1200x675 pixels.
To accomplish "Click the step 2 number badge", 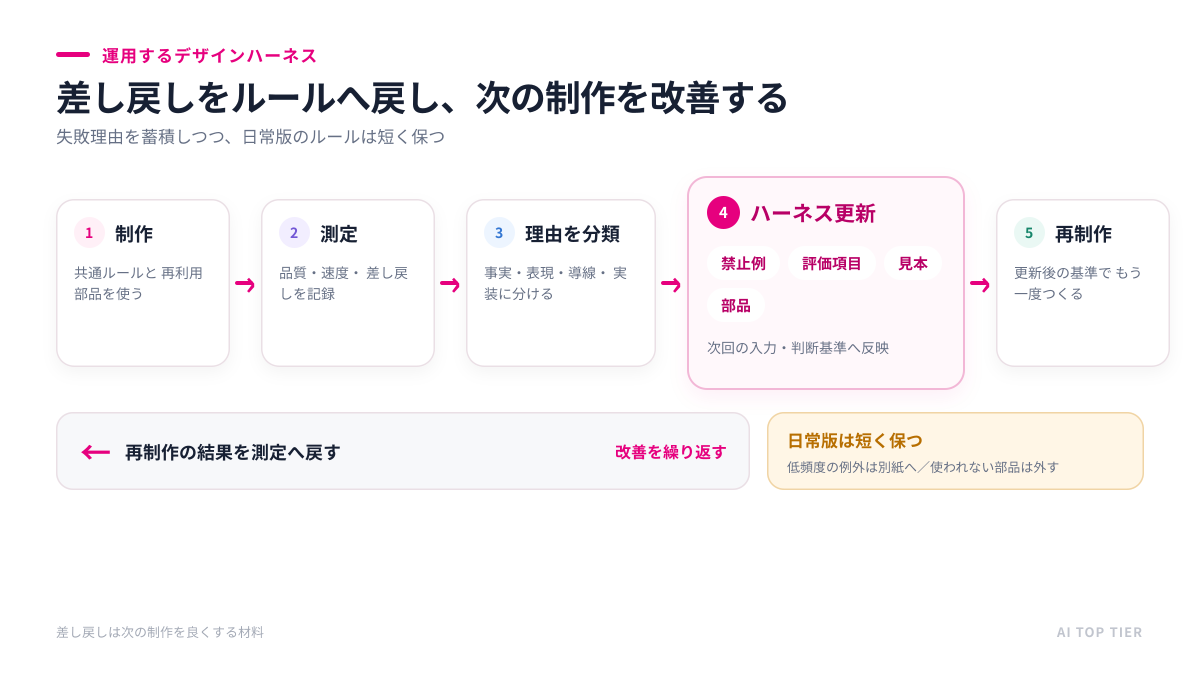I will coord(294,233).
